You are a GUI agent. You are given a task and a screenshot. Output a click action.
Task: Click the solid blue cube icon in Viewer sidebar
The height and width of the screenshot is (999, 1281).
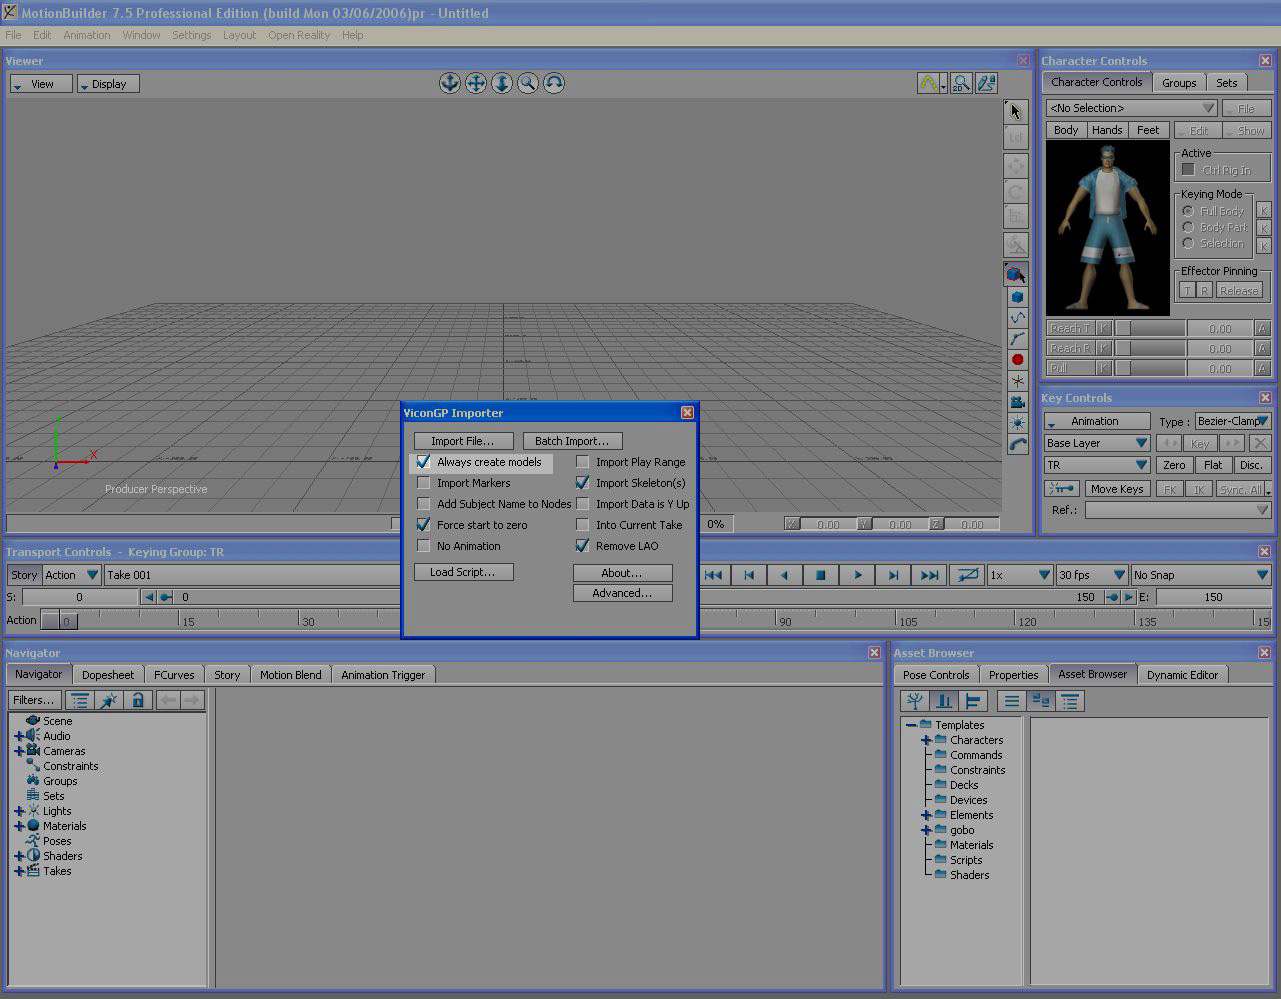point(1017,297)
